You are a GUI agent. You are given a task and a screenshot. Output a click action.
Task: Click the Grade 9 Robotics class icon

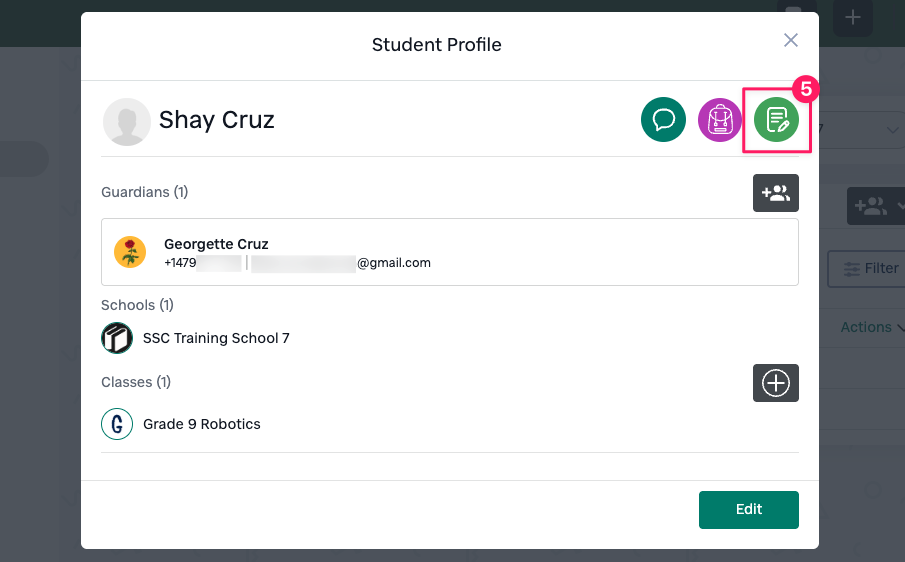[117, 424]
